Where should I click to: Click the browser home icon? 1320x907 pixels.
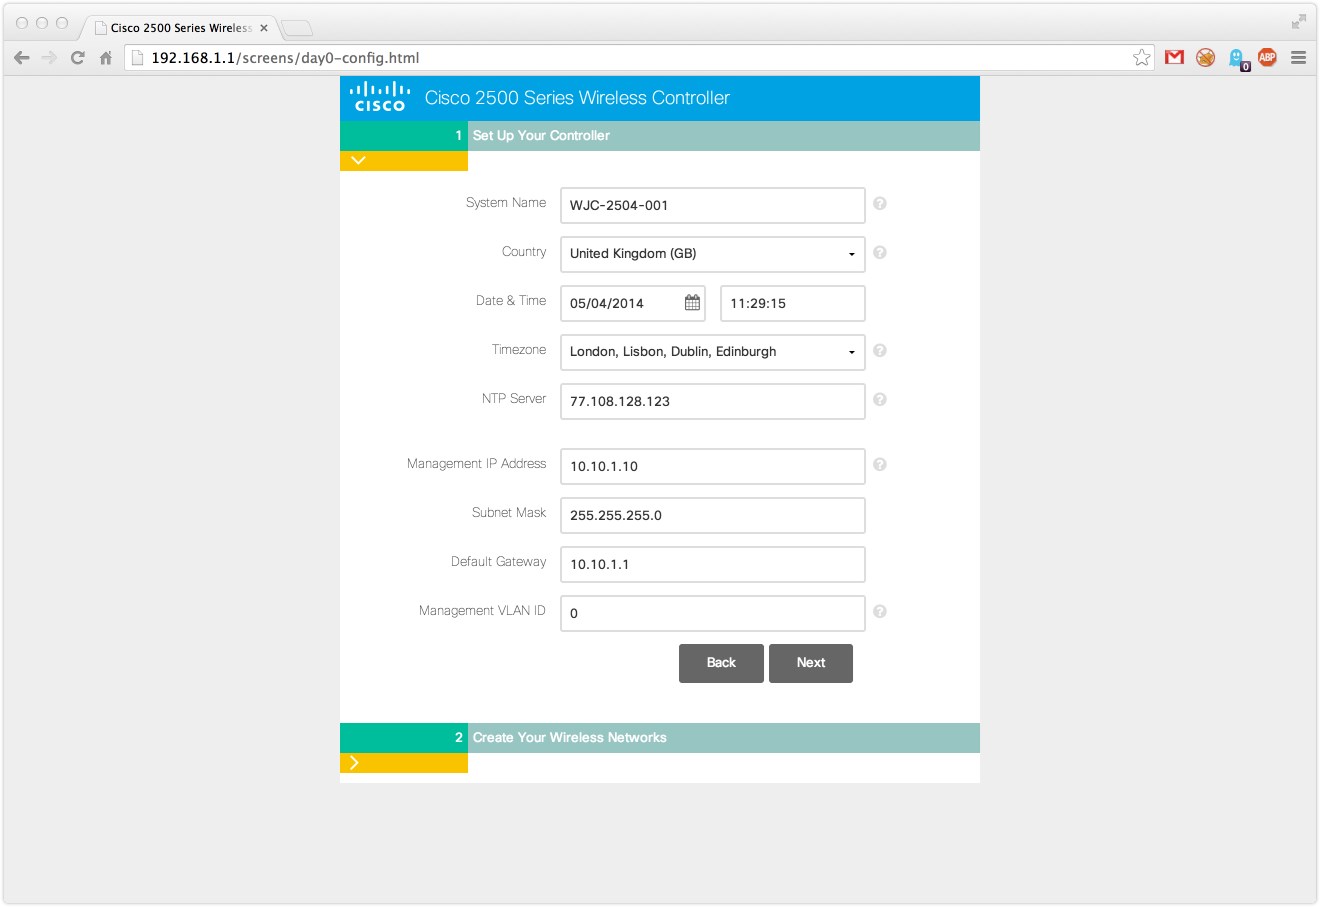click(106, 58)
